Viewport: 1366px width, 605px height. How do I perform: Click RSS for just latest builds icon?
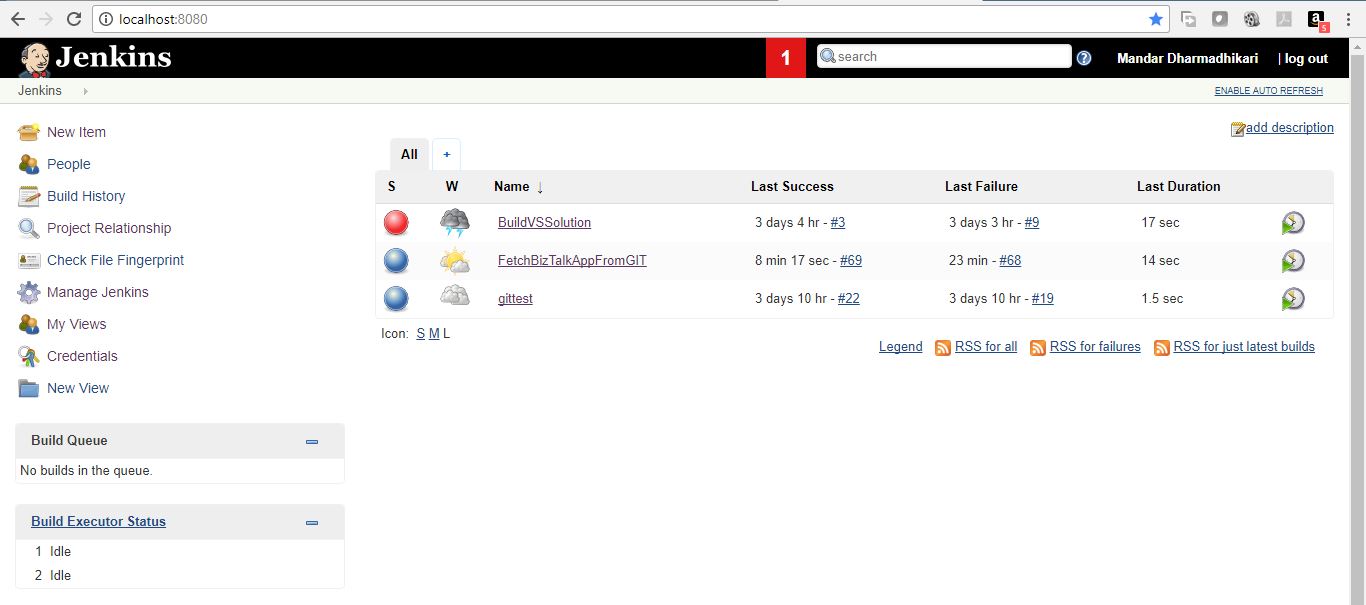1162,348
